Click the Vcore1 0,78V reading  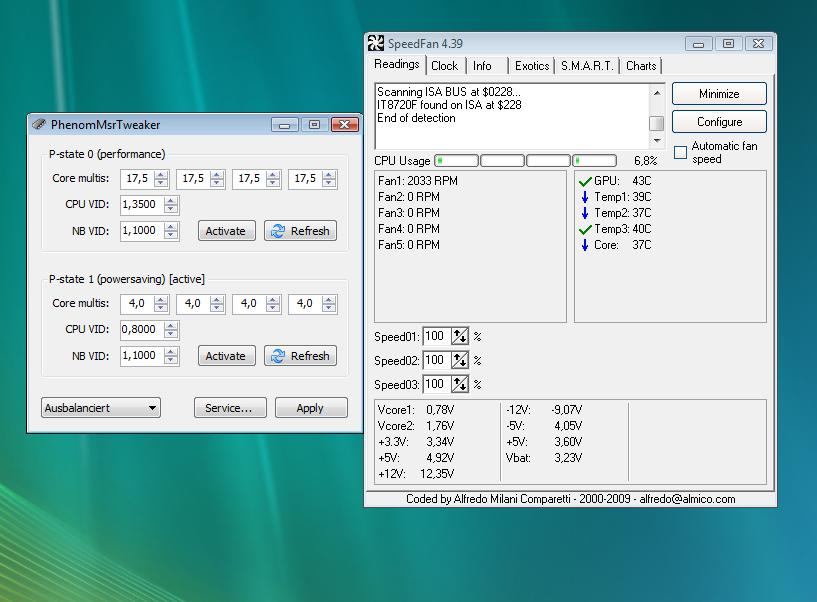416,410
